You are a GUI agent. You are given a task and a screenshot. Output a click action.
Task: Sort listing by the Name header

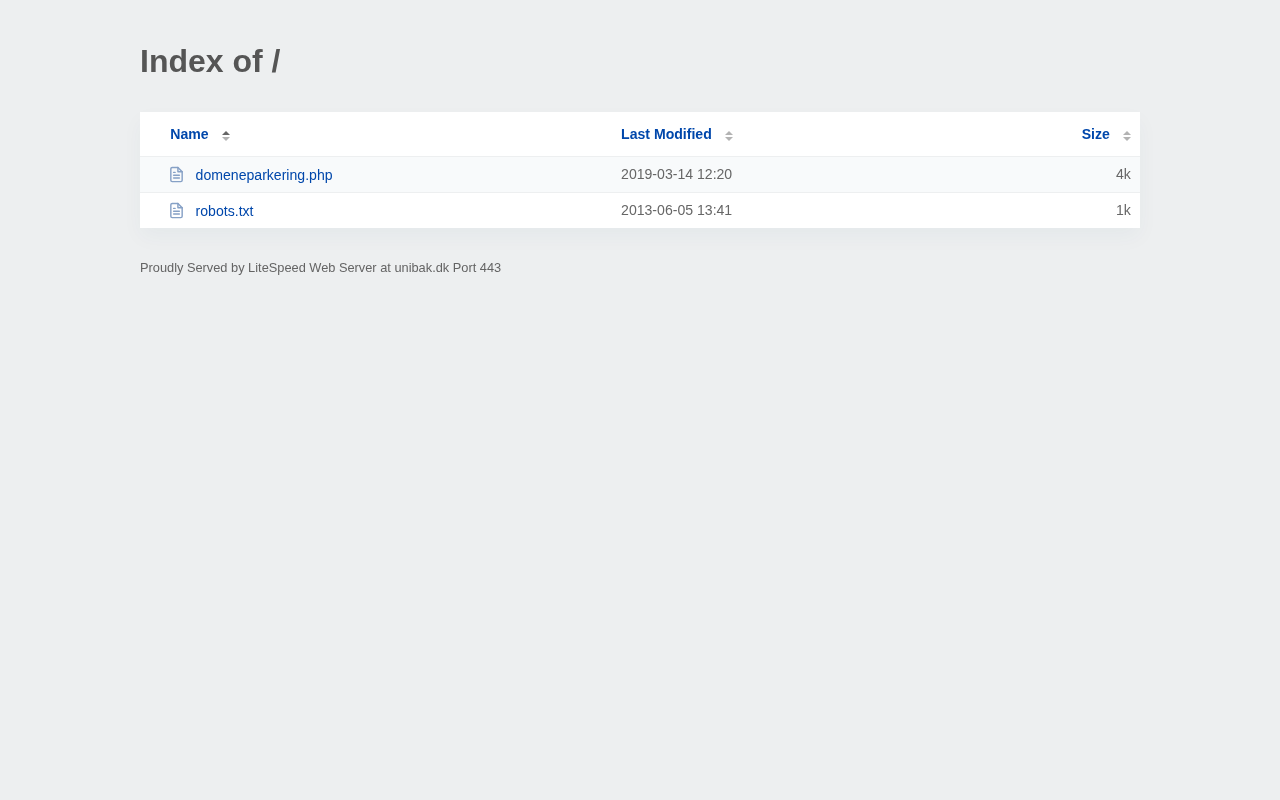(x=189, y=134)
